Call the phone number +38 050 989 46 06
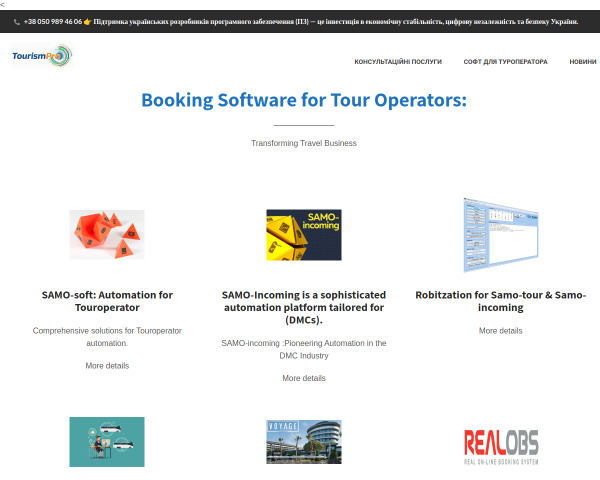Image resolution: width=600 pixels, height=480 pixels. [x=53, y=21]
